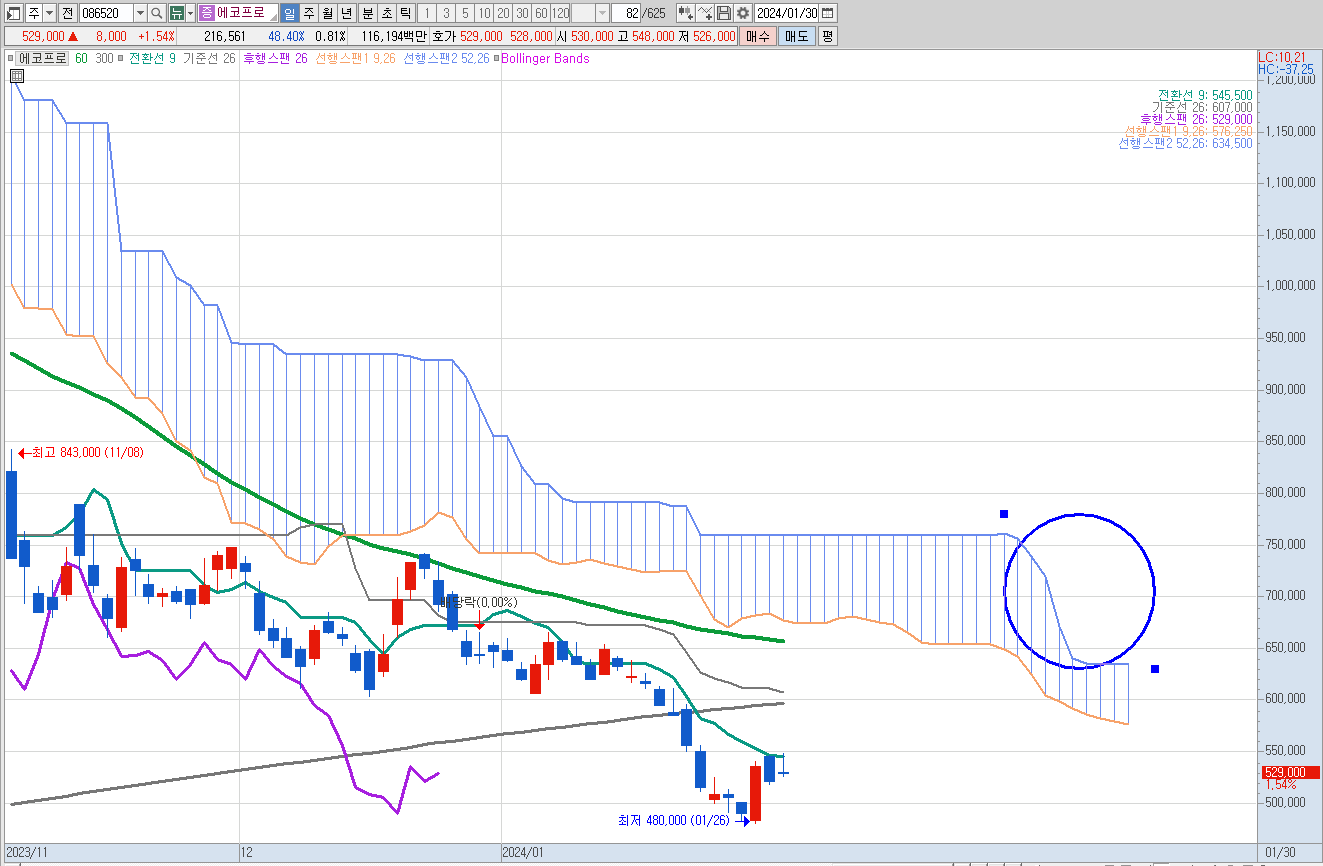1323x866 pixels.
Task: Click the green 60 moving average label
Action: click(x=81, y=59)
